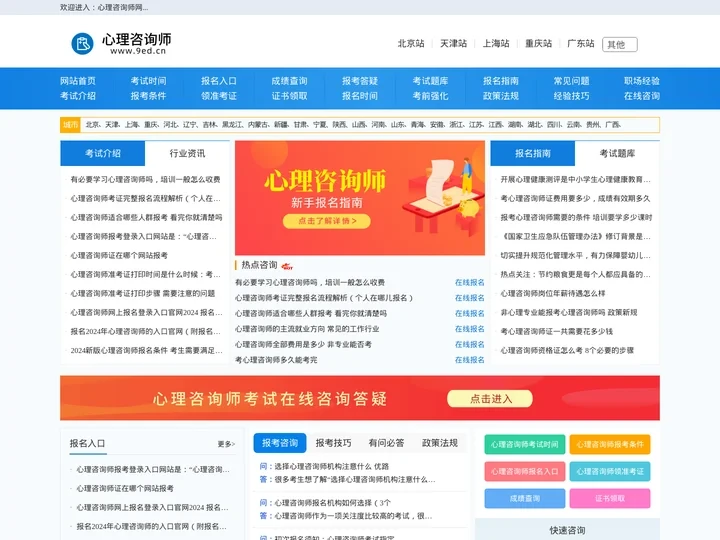Open 考前强化 in the navigation bar

(x=430, y=96)
